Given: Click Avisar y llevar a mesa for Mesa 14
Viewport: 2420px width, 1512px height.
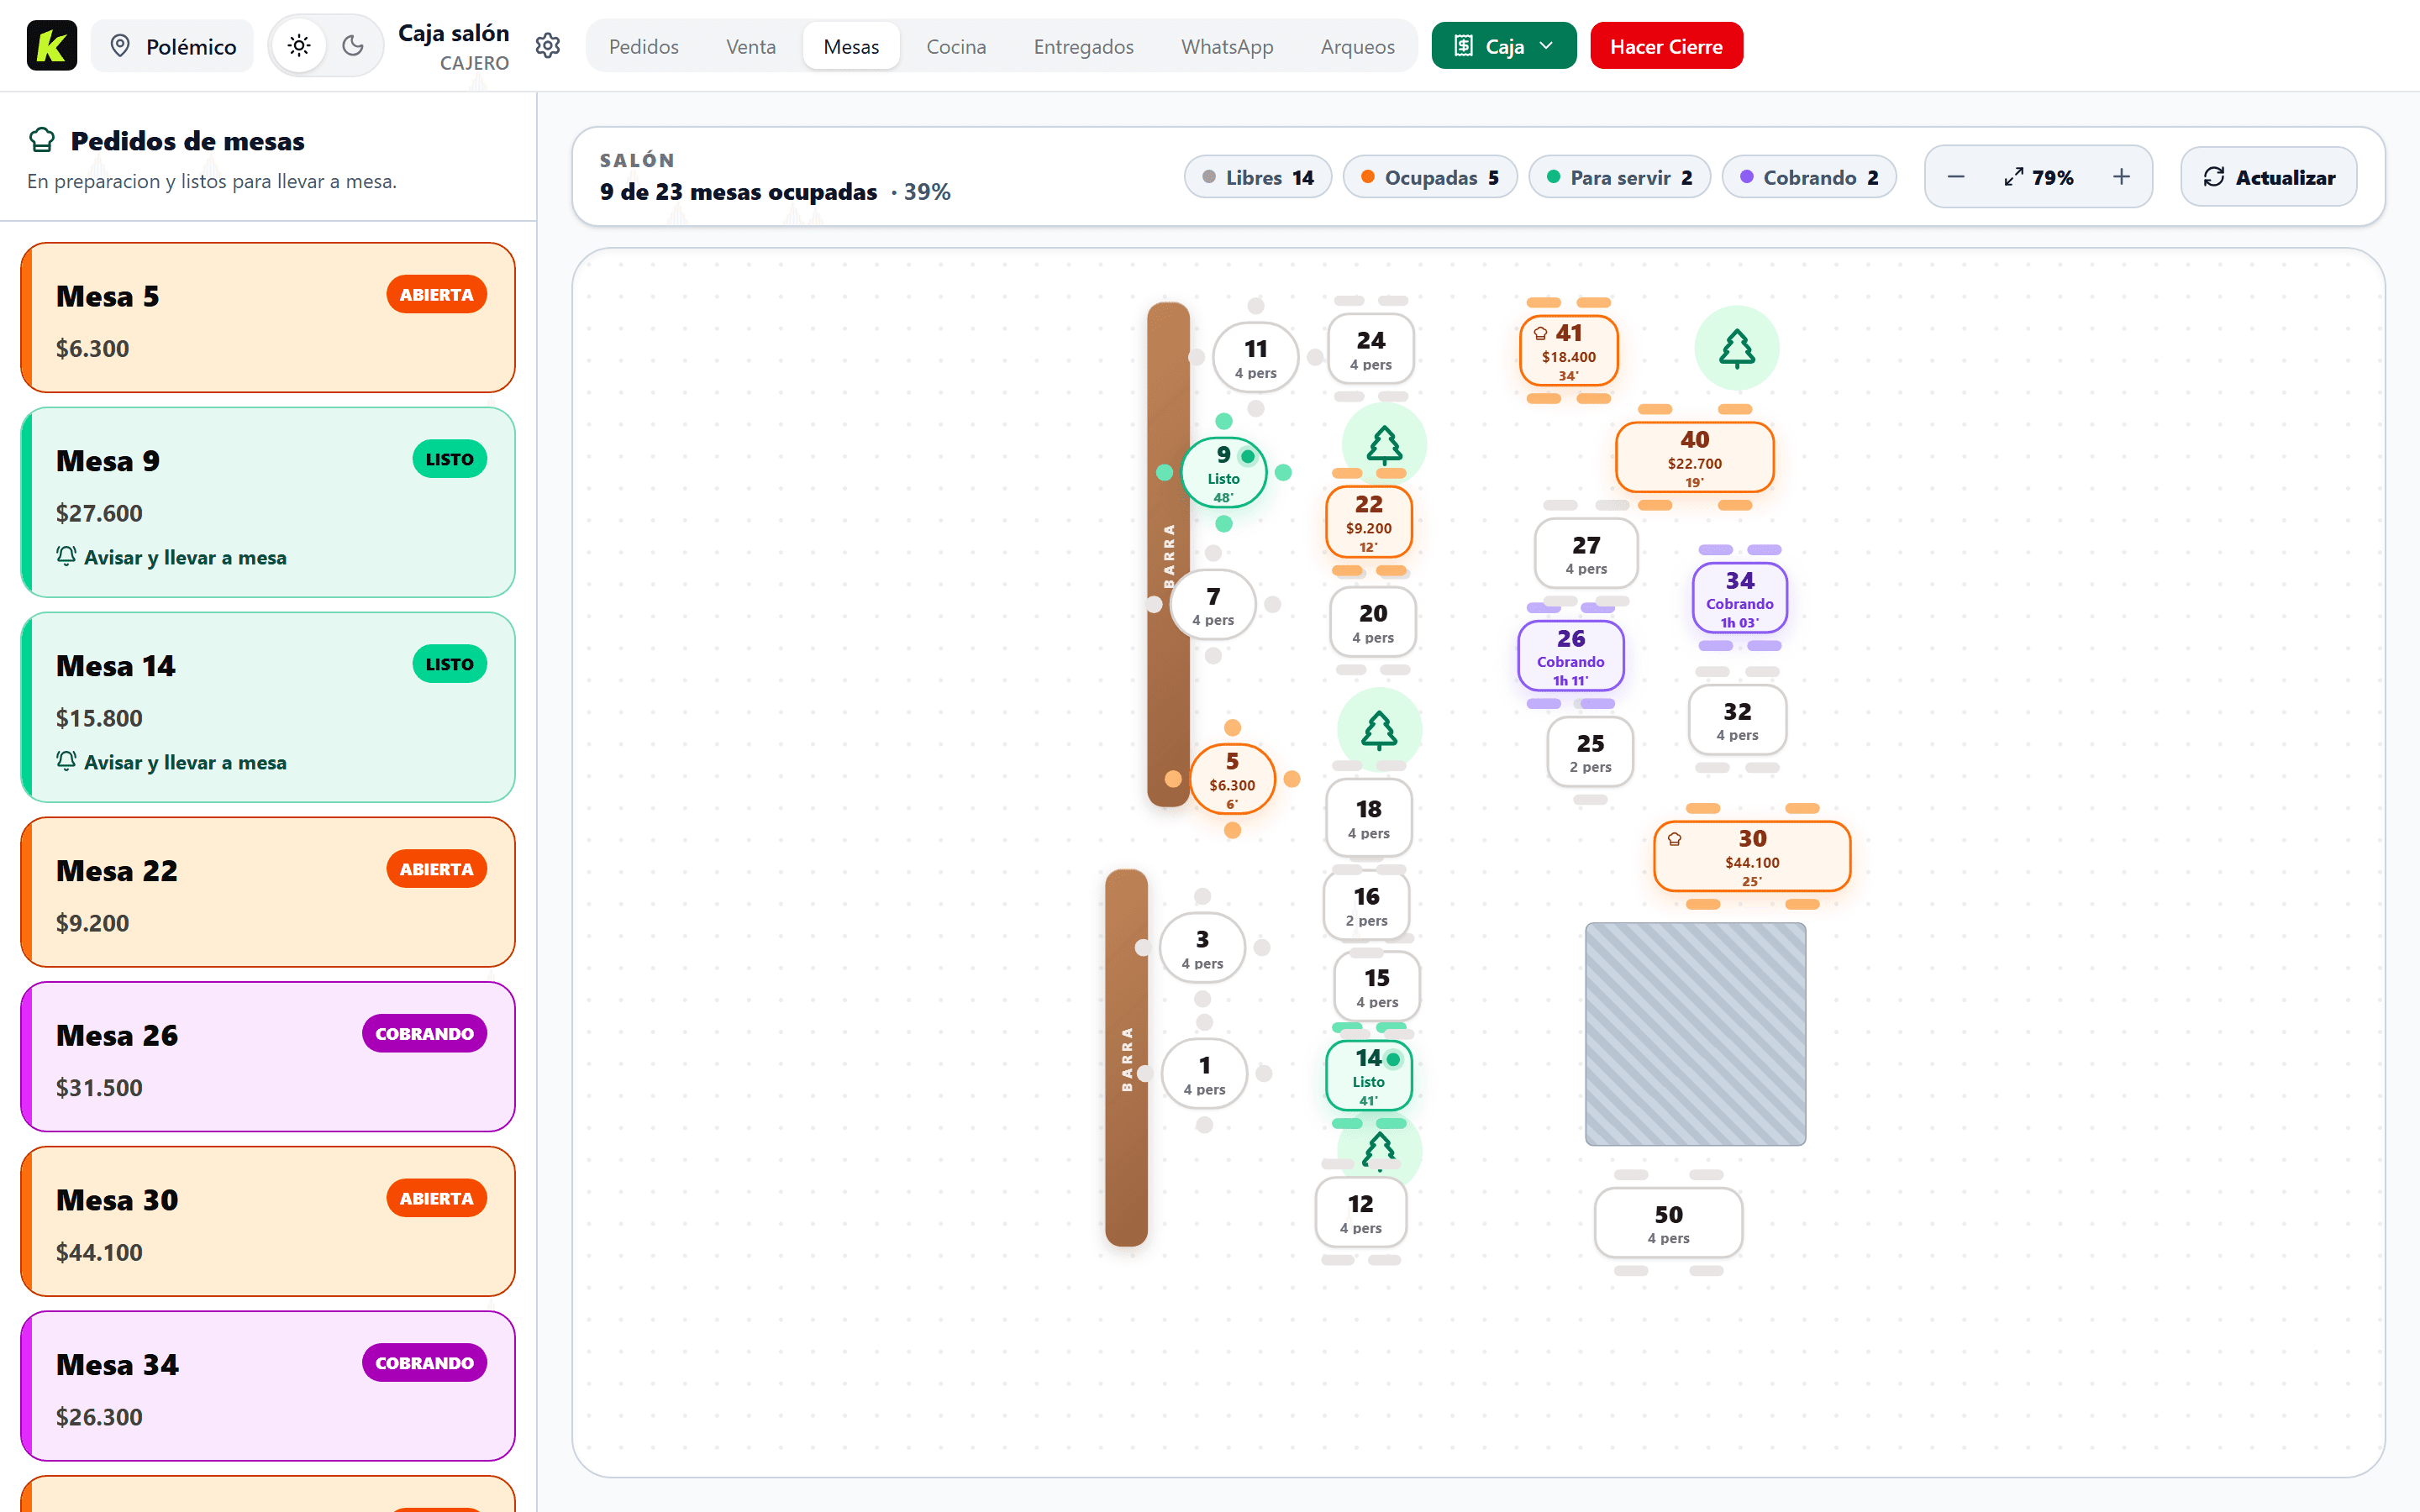Looking at the screenshot, I should tap(172, 762).
